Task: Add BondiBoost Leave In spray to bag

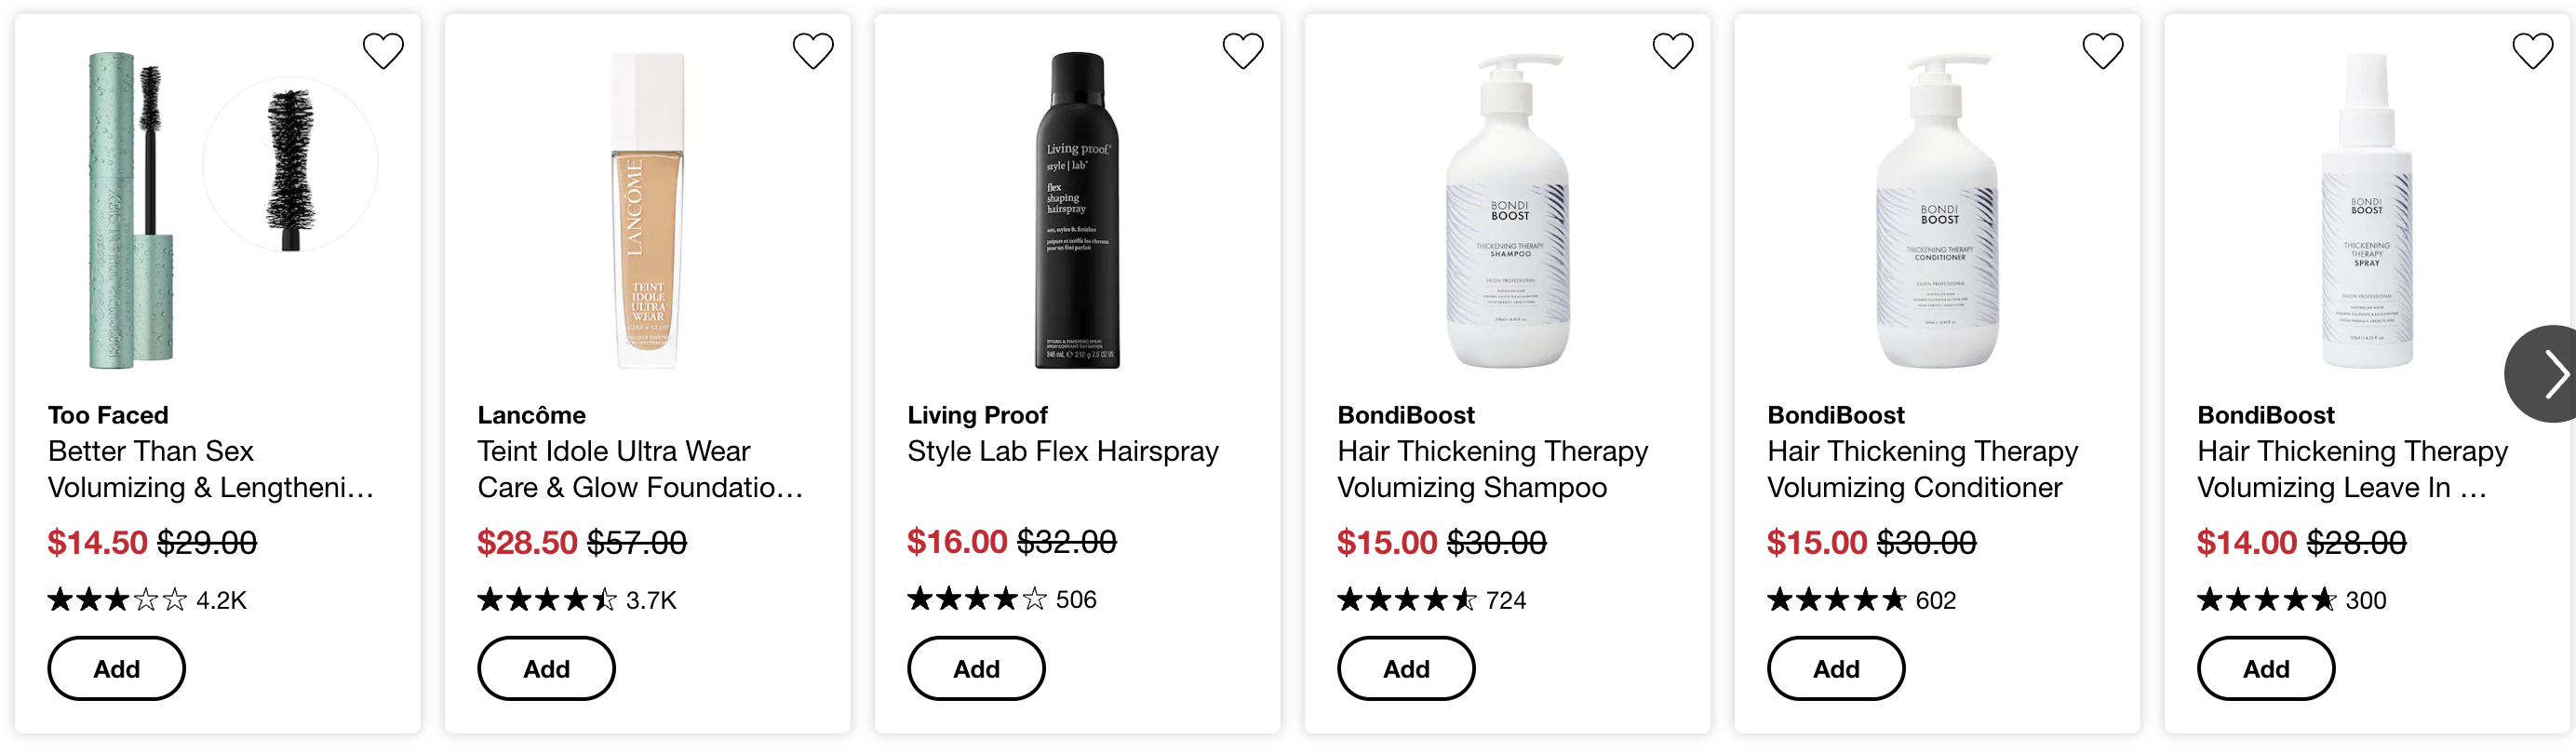Action: coord(2266,669)
